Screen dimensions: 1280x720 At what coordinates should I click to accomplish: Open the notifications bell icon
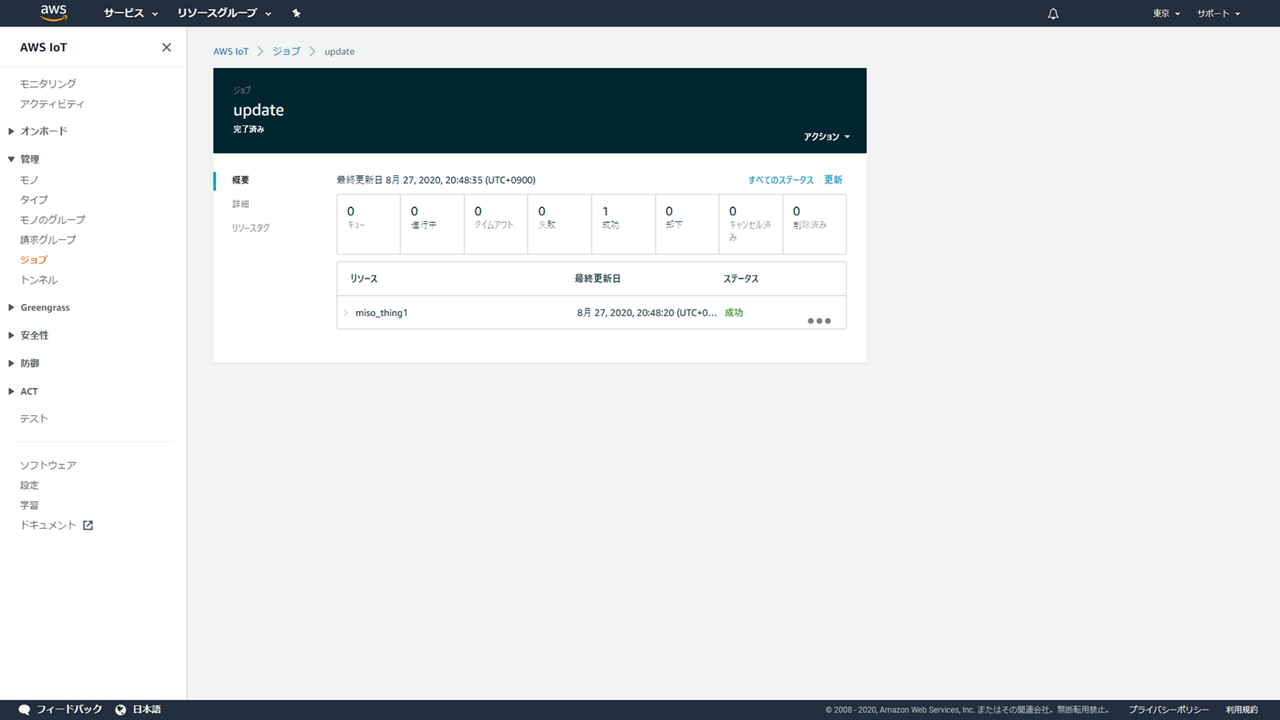[x=1053, y=14]
